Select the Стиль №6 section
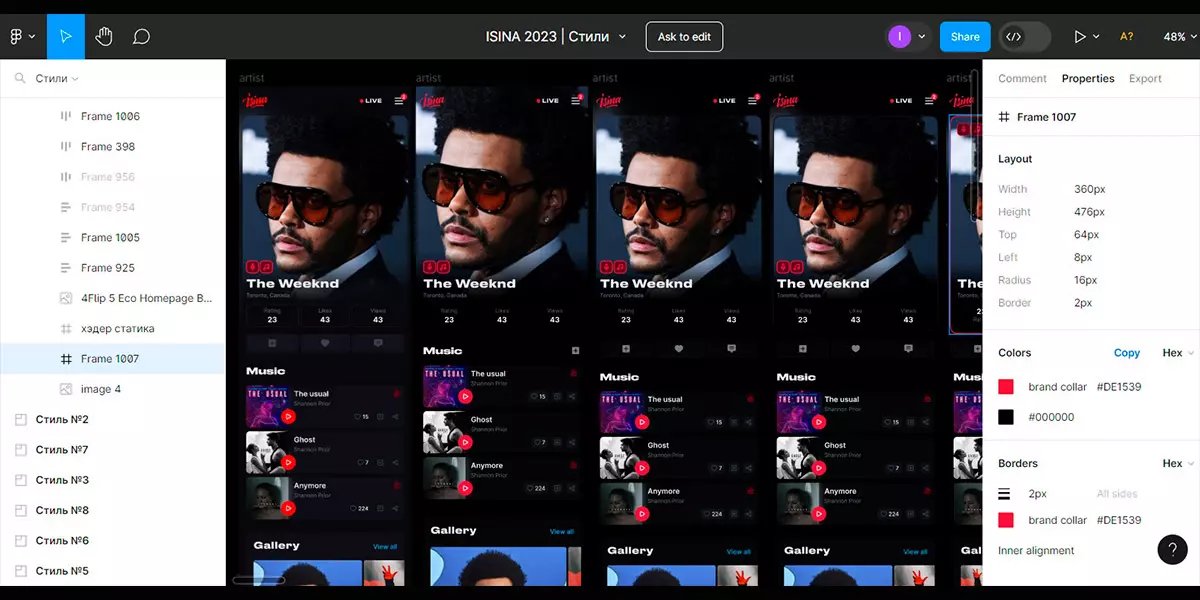The height and width of the screenshot is (600, 1200). (112, 541)
